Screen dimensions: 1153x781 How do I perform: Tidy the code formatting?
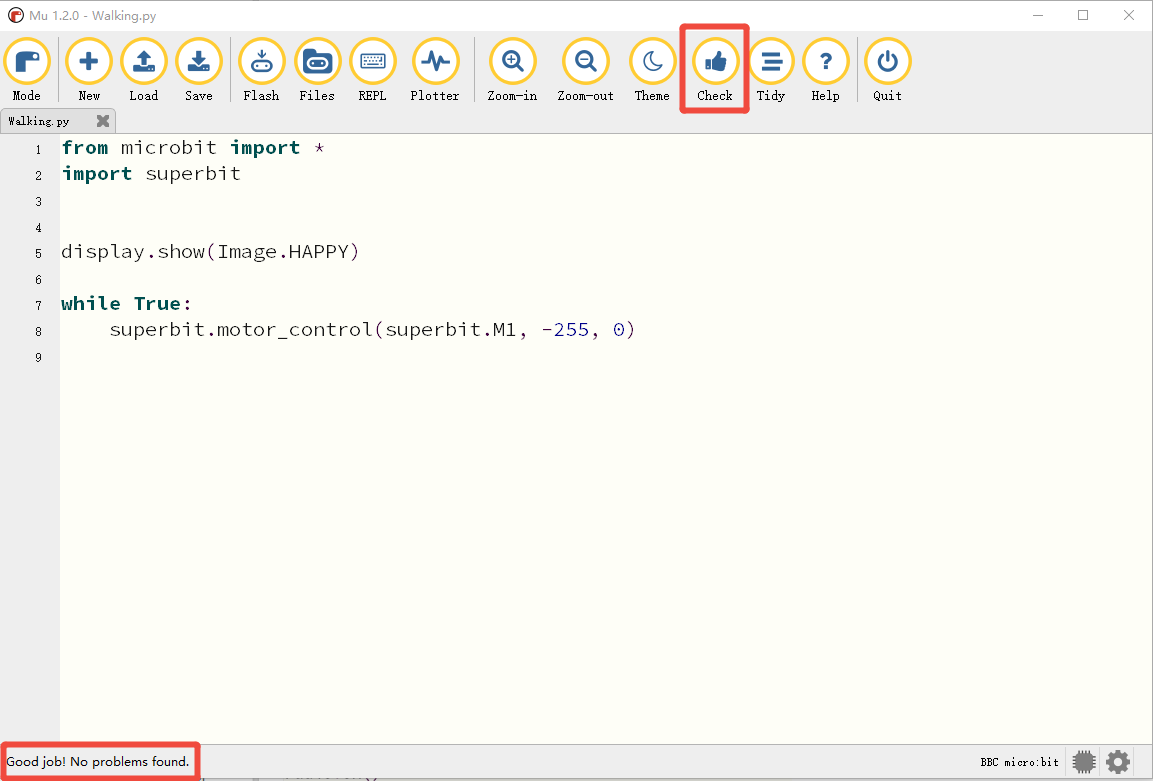[771, 71]
